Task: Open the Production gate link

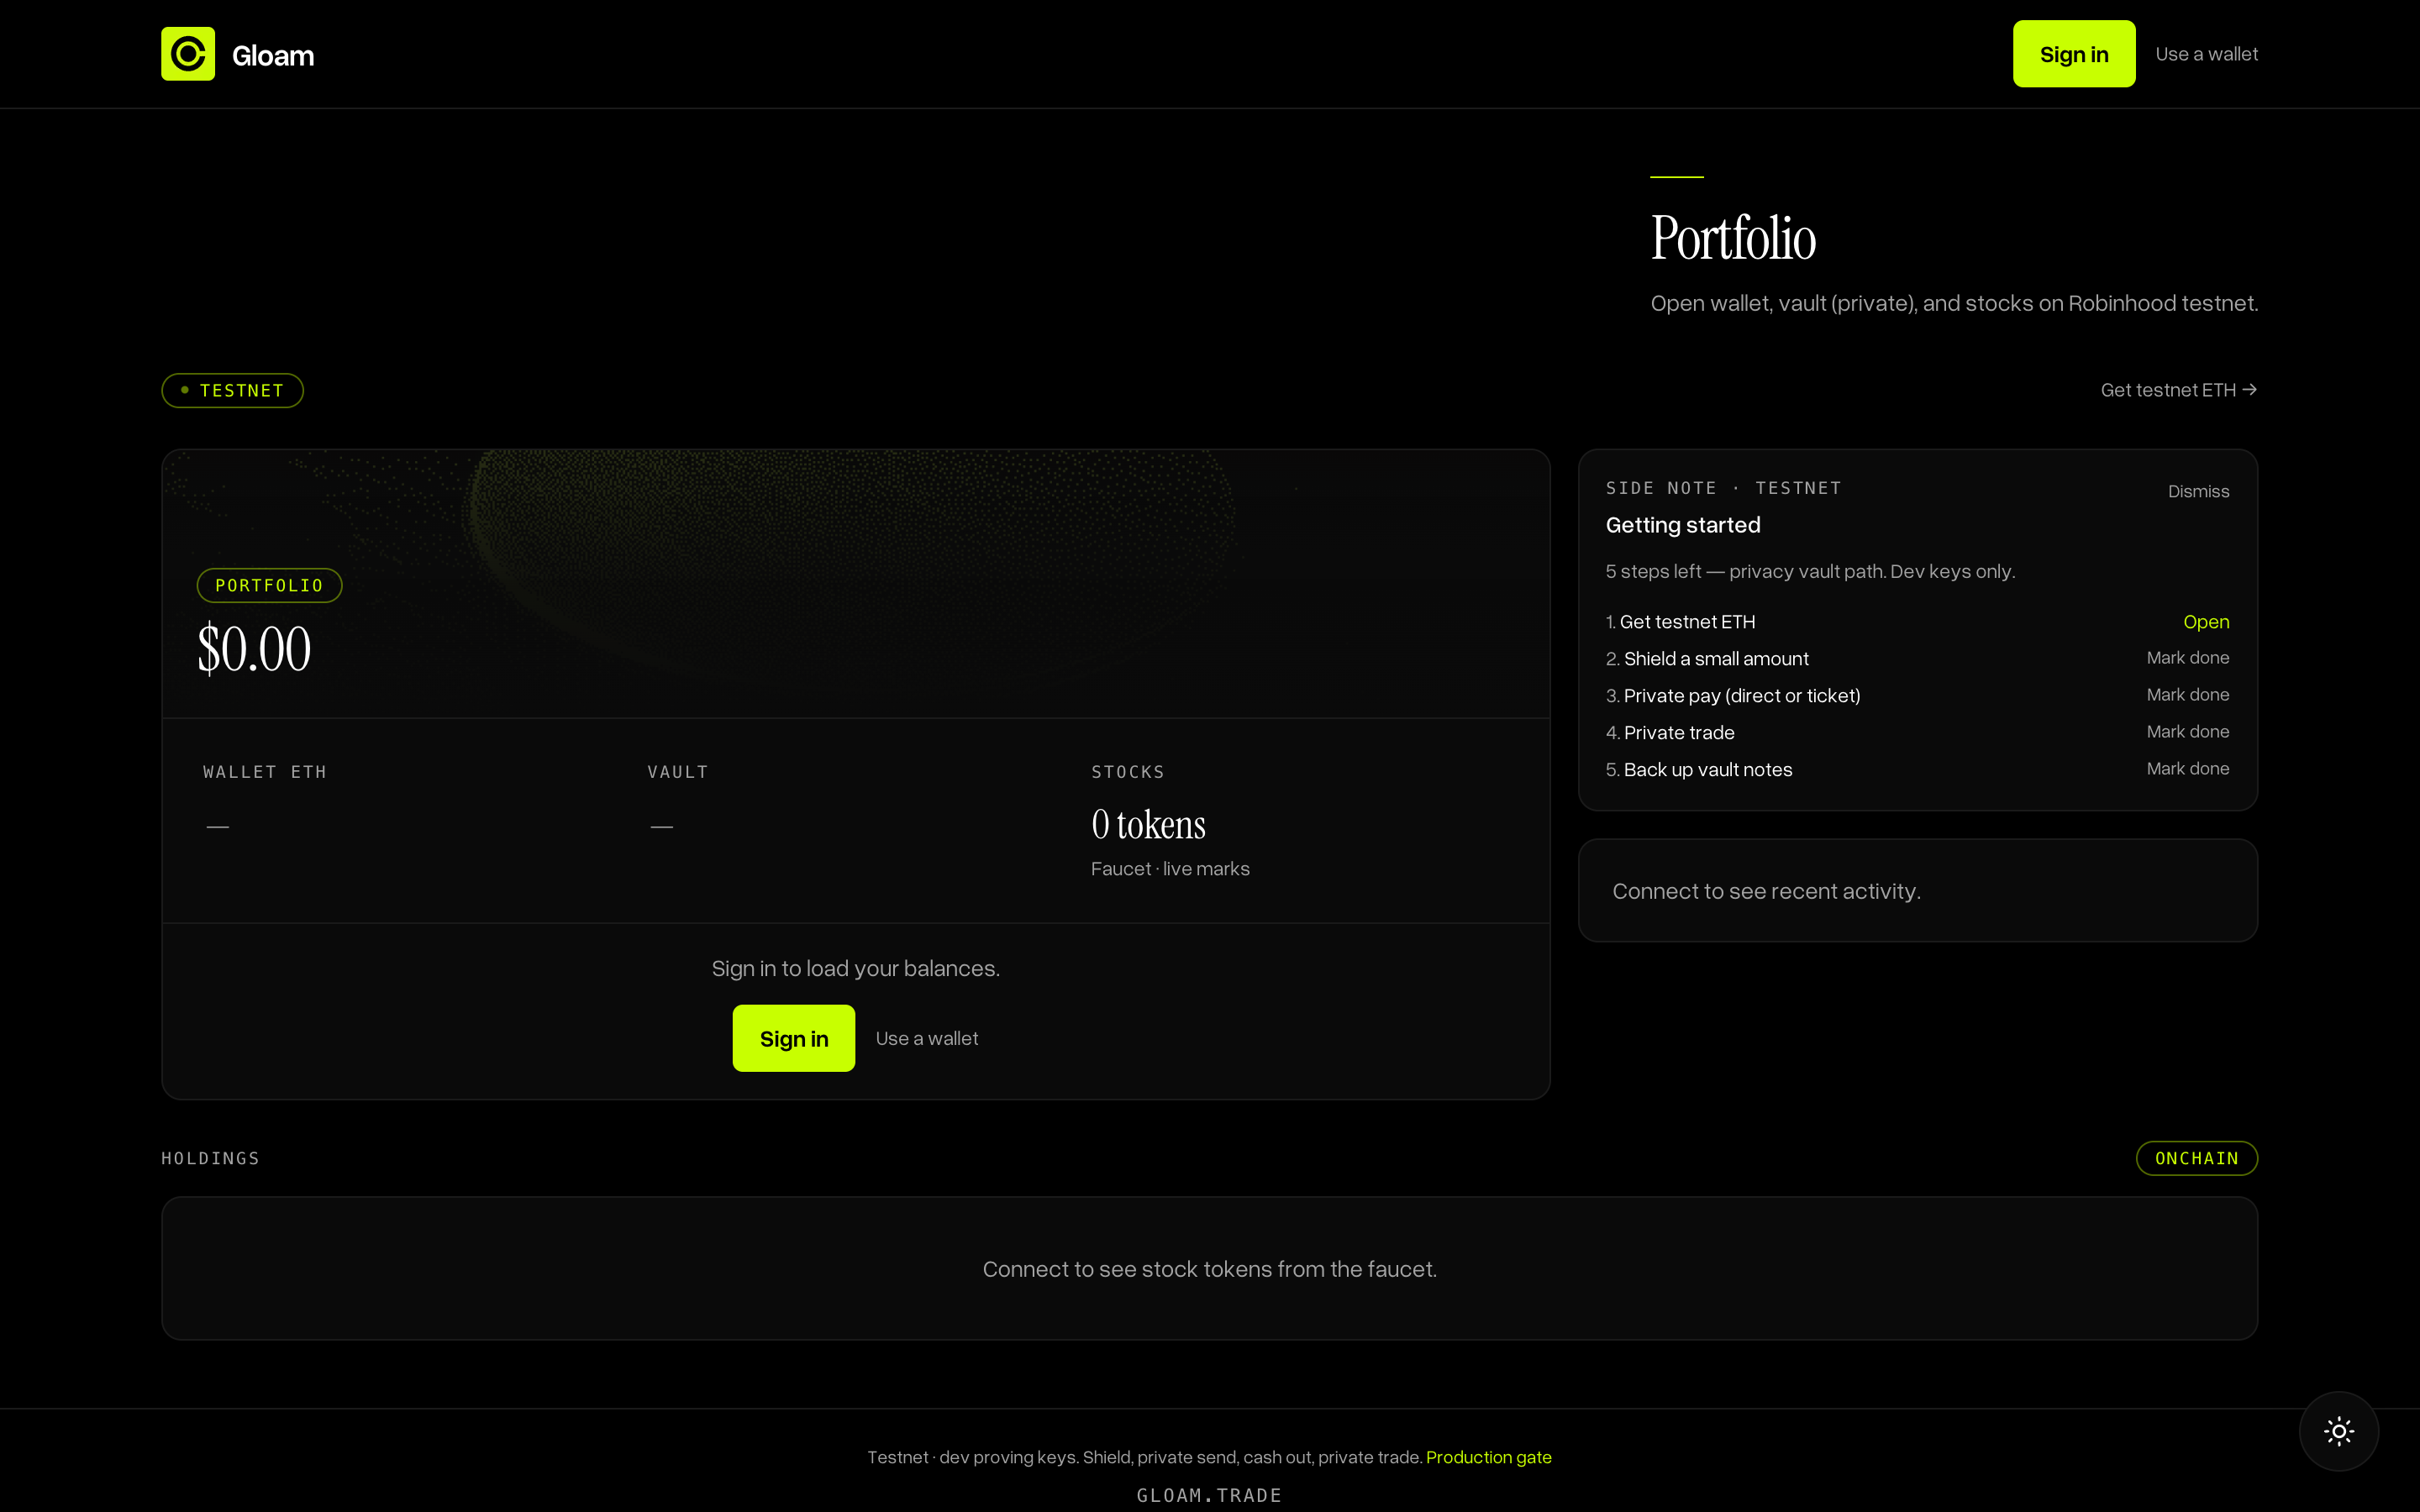Action: point(1488,1457)
